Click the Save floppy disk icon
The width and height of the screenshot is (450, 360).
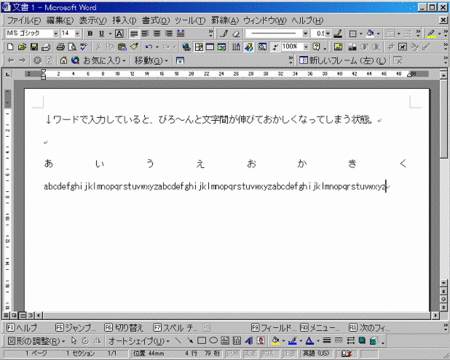click(x=34, y=47)
